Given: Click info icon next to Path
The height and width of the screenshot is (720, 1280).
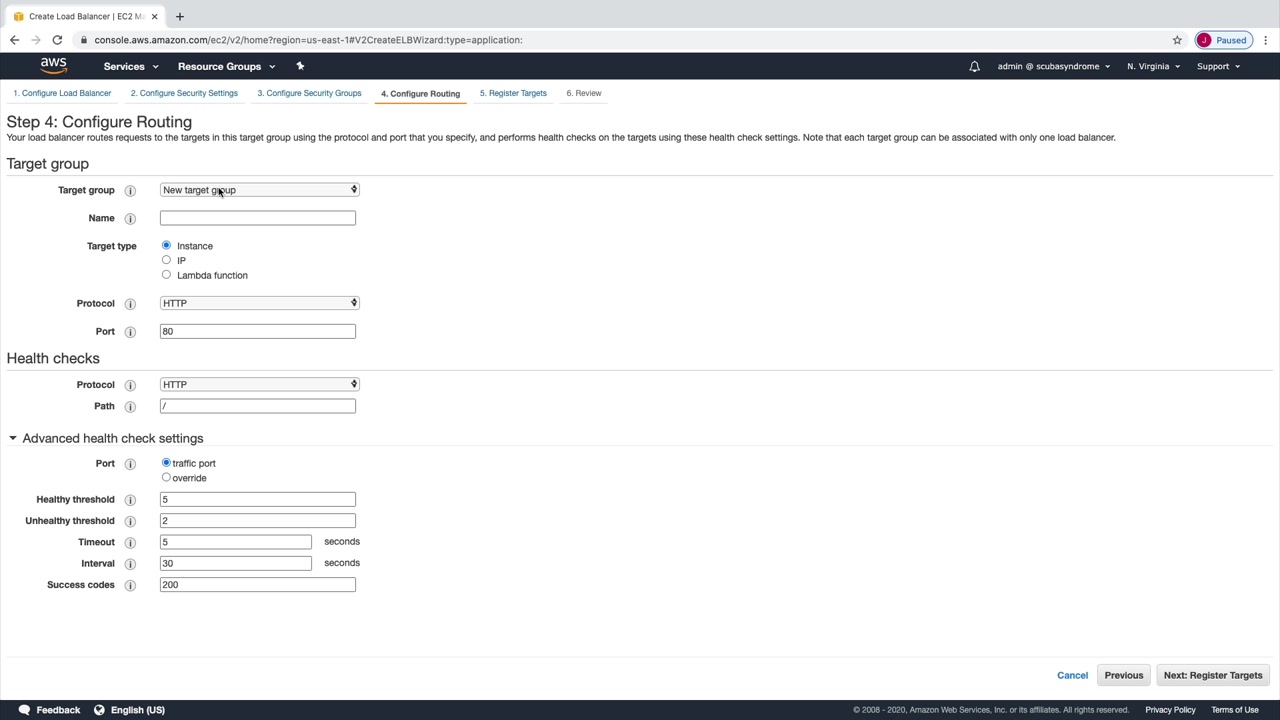Looking at the screenshot, I should 130,407.
